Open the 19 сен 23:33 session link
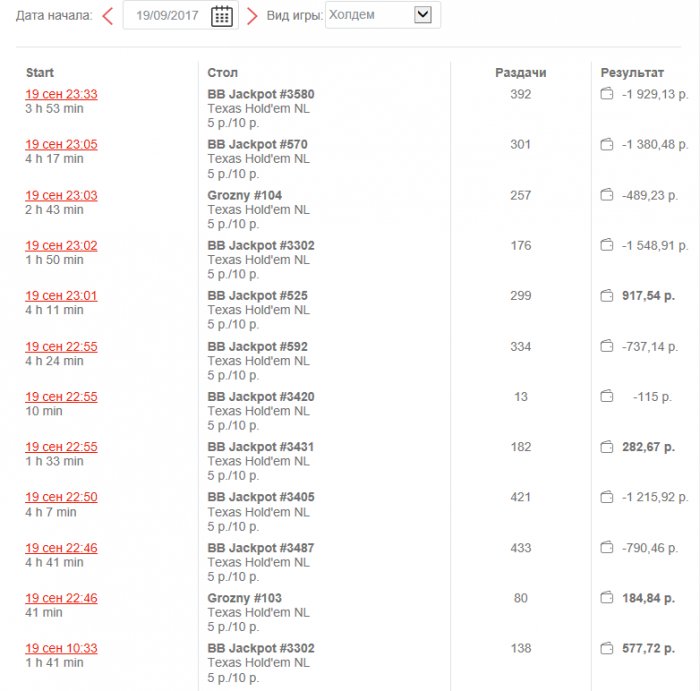Image resolution: width=700 pixels, height=691 pixels. tap(61, 95)
